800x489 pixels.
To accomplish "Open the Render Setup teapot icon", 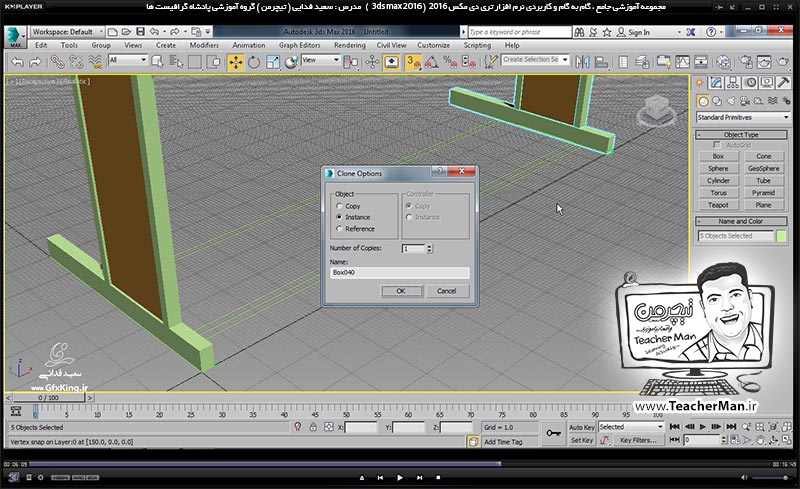I will (x=745, y=62).
